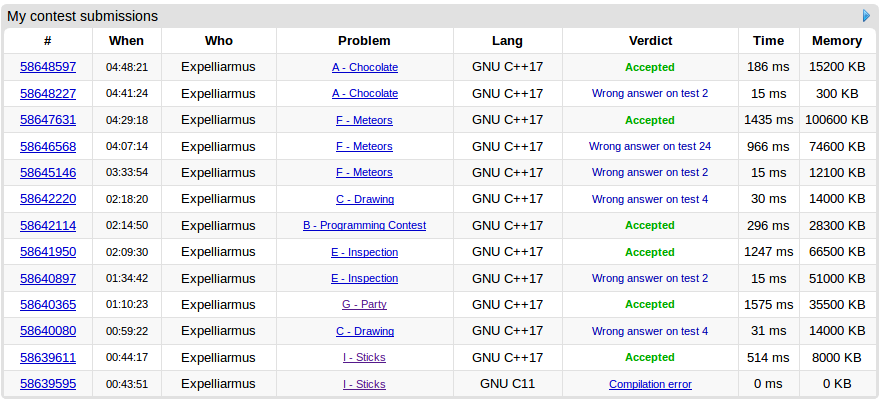Open submission 58640365 link
Screen dimensions: 881x403
(48, 305)
